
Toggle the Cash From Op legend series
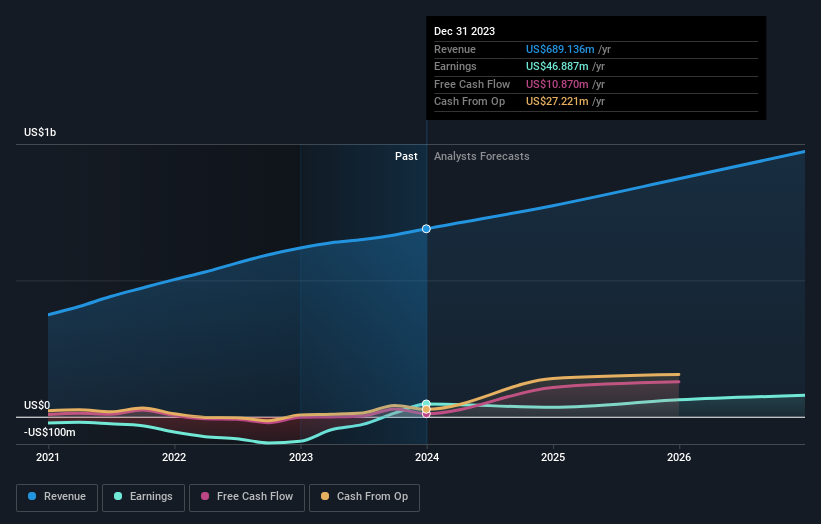[x=364, y=497]
